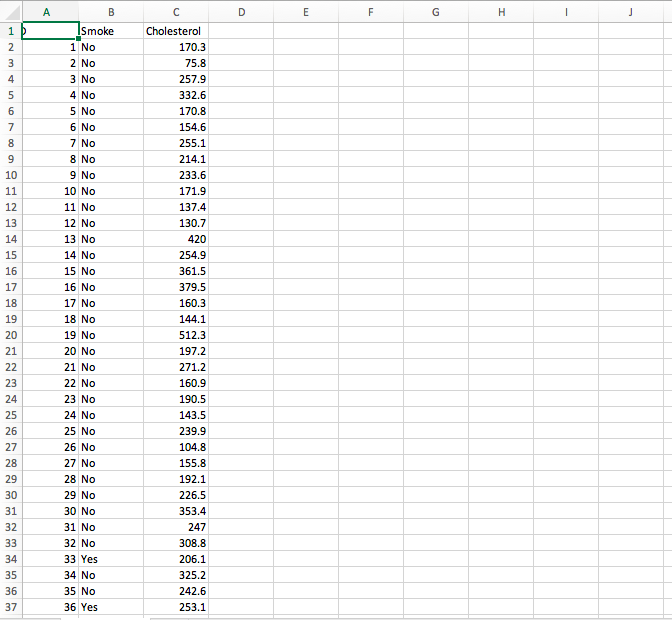Select column A header

point(50,12)
